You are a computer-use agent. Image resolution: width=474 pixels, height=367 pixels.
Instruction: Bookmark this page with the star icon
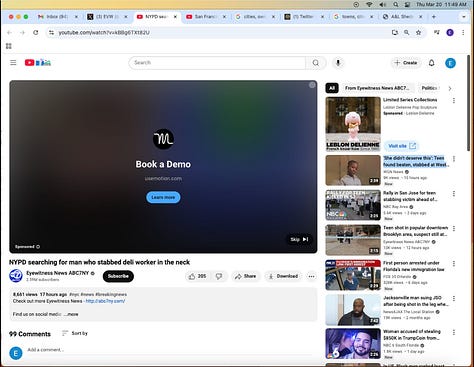point(418,32)
